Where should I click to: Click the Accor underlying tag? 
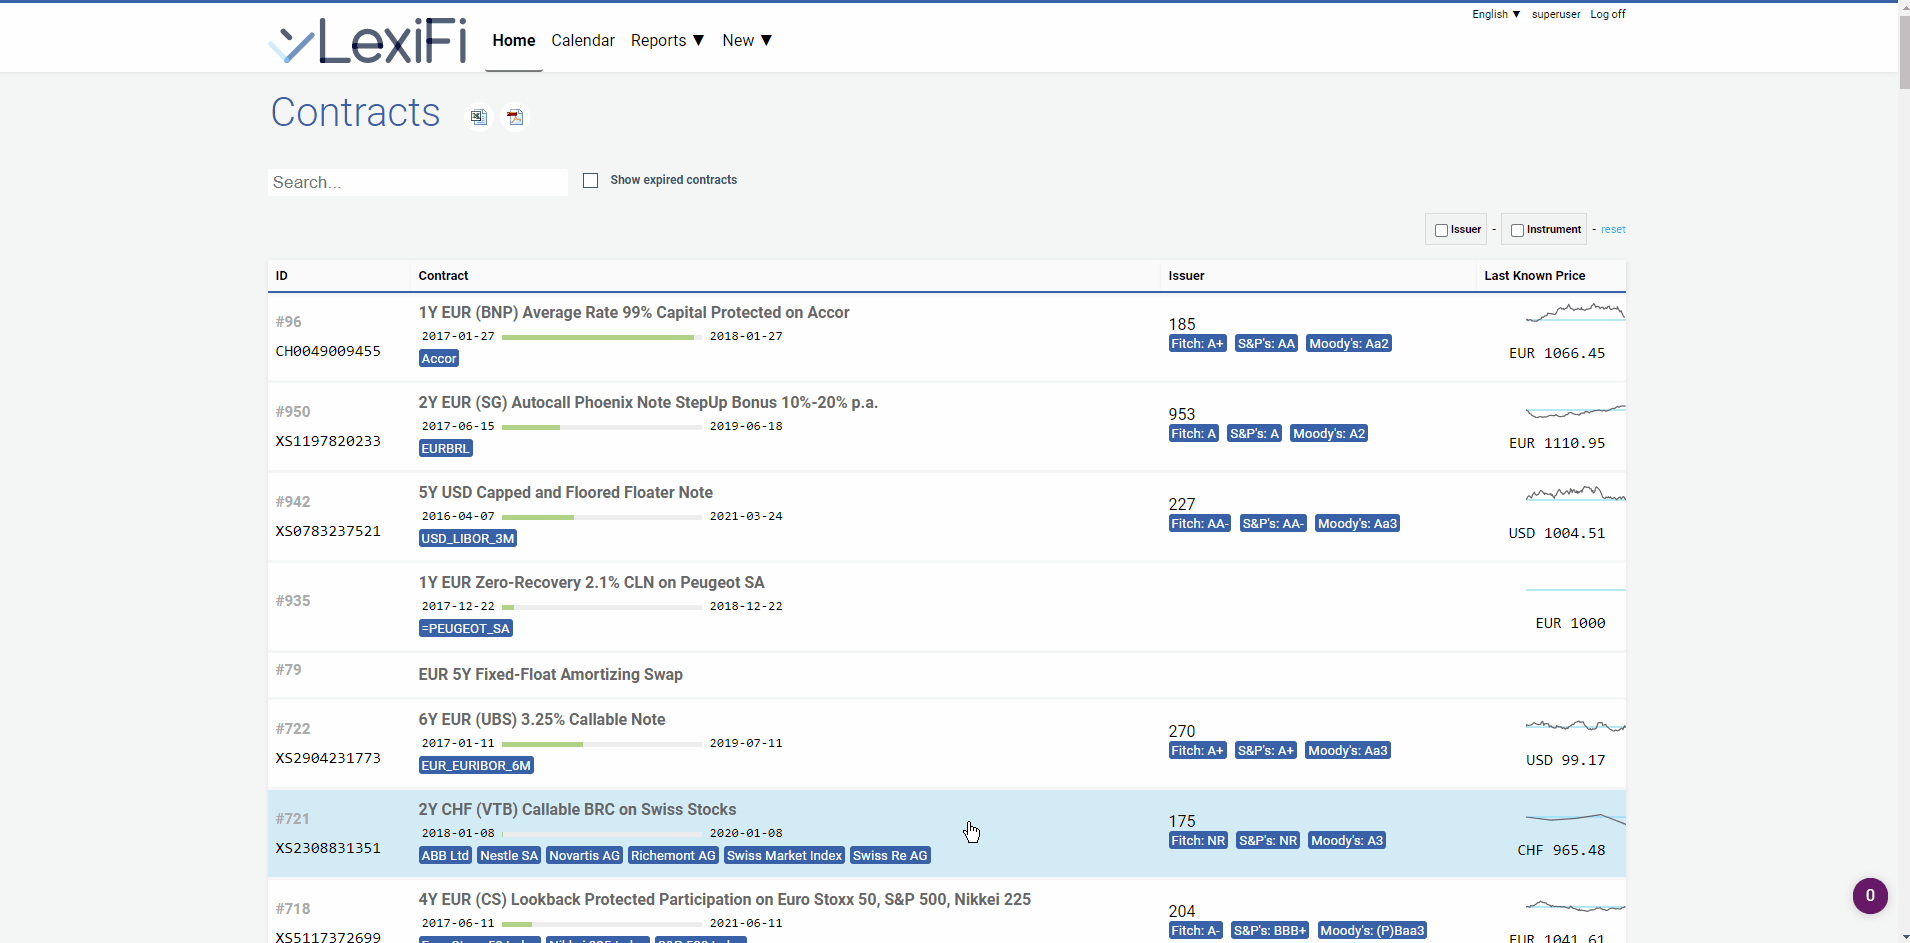[x=439, y=358]
